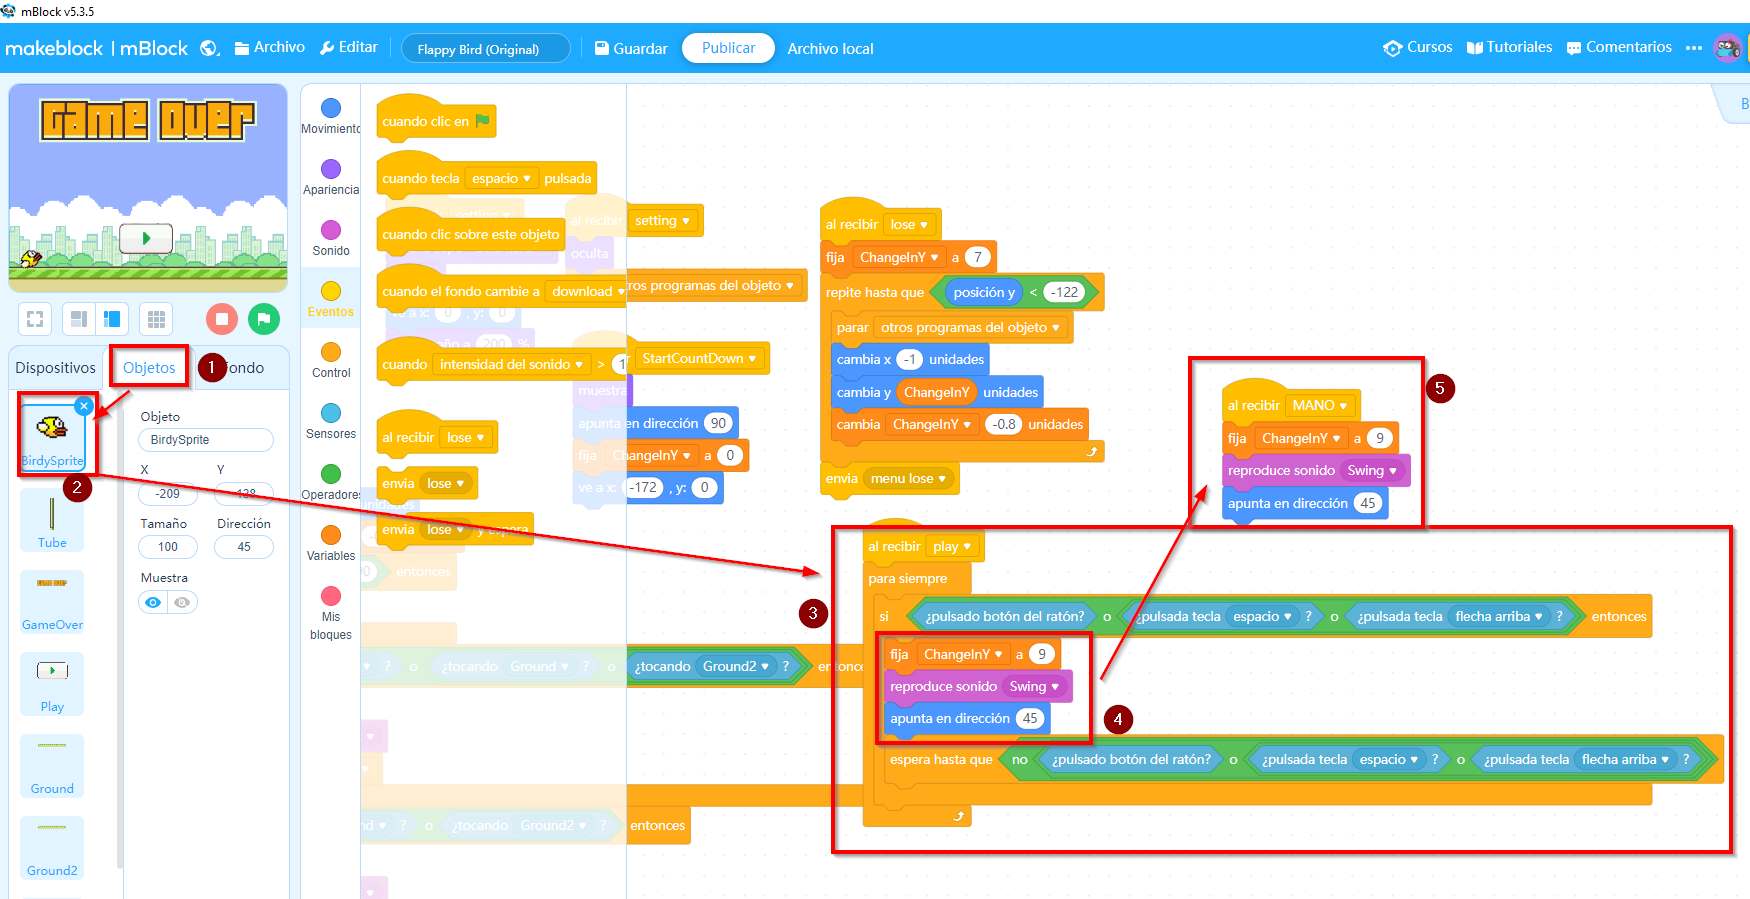Screen dimensions: 1750x899
Task: Open the three-dots more menu
Action: [1693, 48]
